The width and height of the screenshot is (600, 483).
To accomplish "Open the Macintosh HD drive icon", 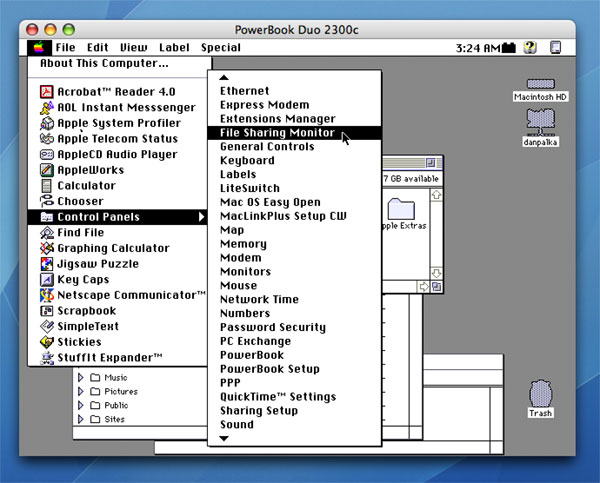I will (x=540, y=88).
